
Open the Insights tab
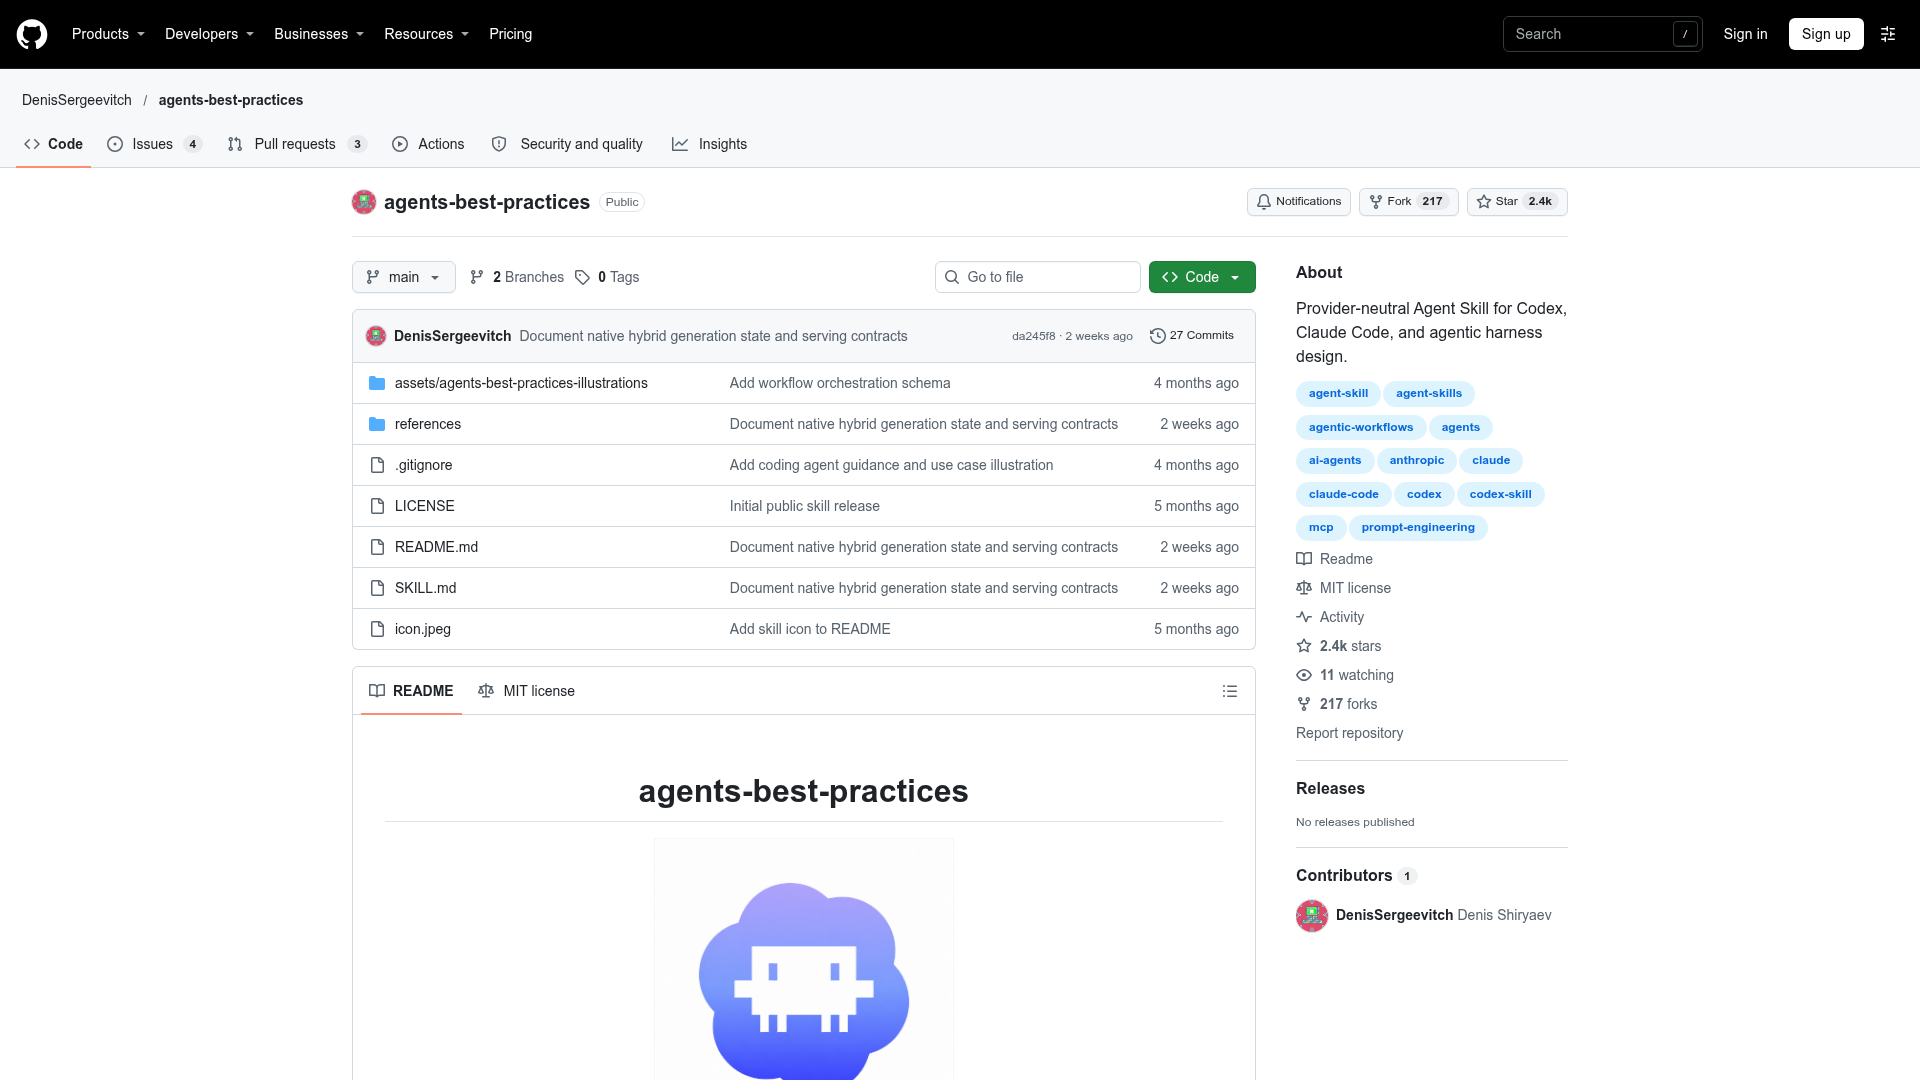pos(710,144)
